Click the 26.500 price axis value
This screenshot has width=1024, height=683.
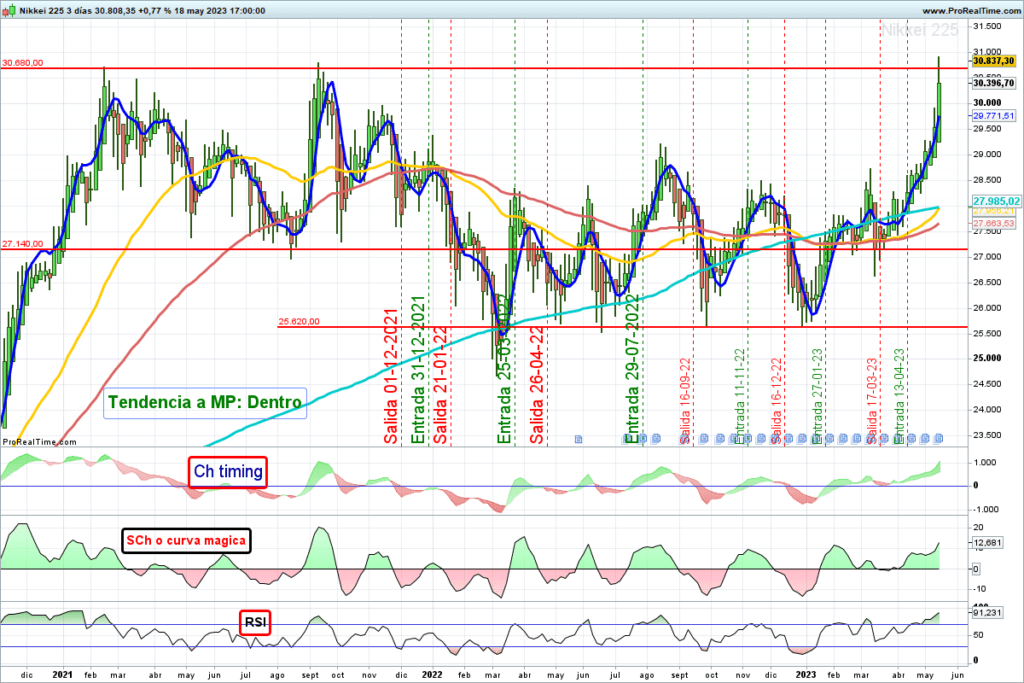click(x=987, y=282)
